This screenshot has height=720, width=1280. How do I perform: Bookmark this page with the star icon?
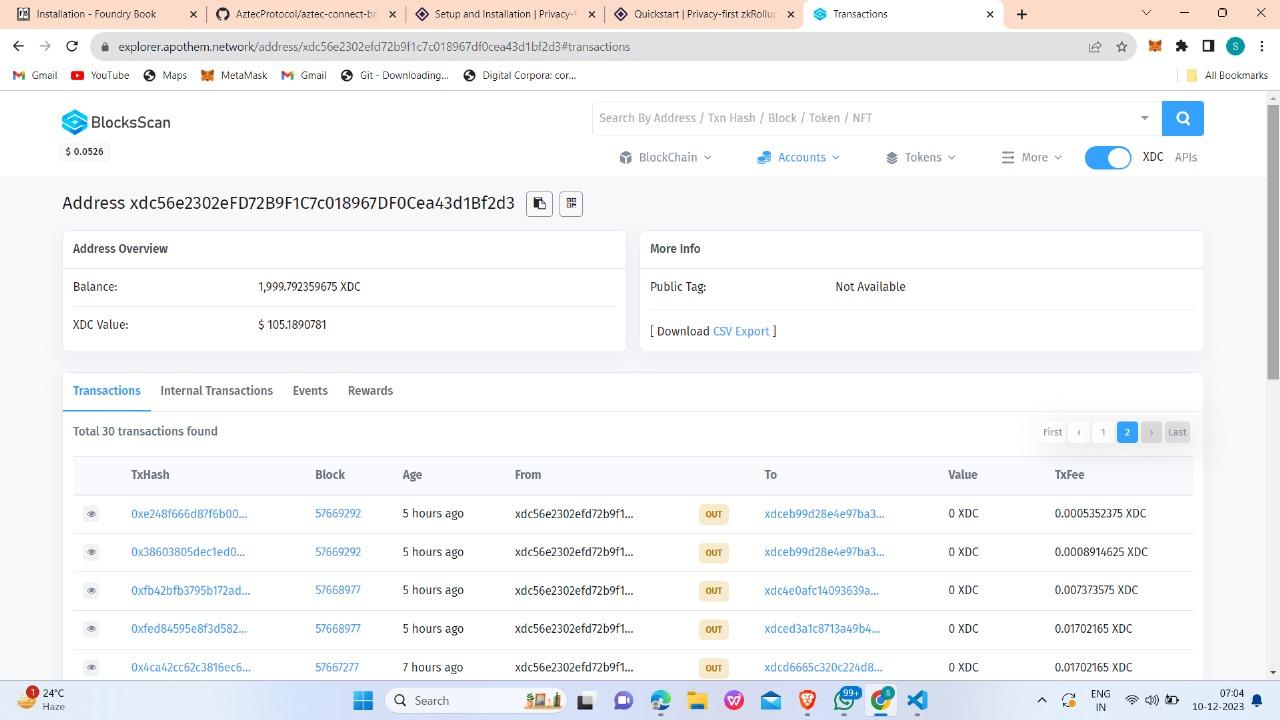(x=1122, y=46)
